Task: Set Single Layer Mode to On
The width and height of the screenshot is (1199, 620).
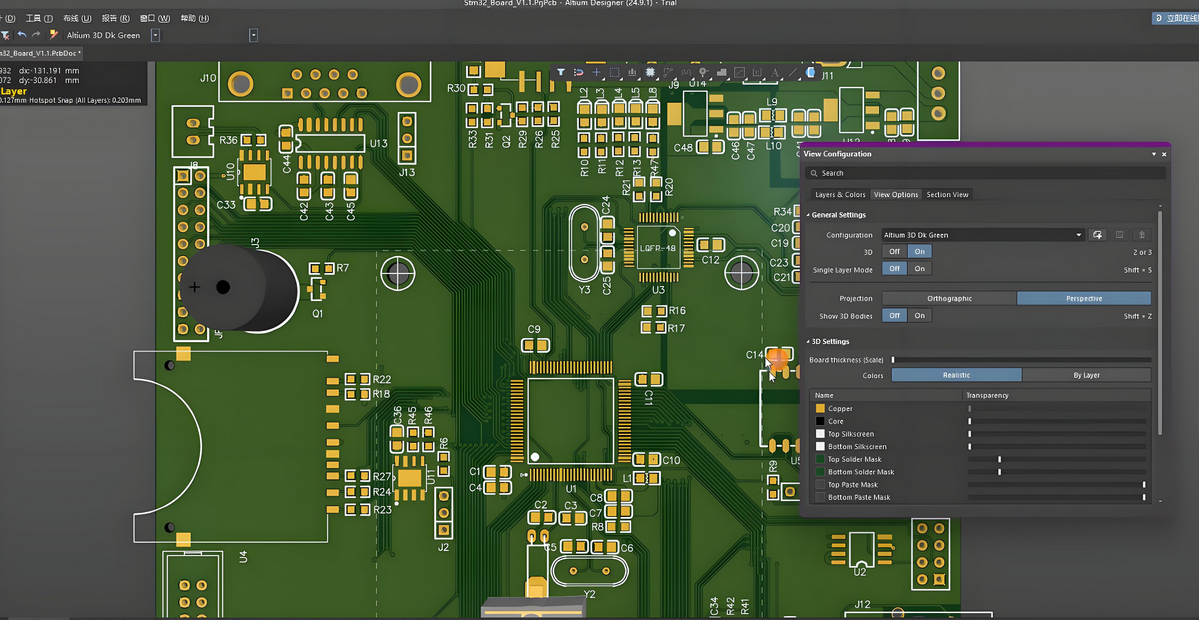Action: point(920,268)
